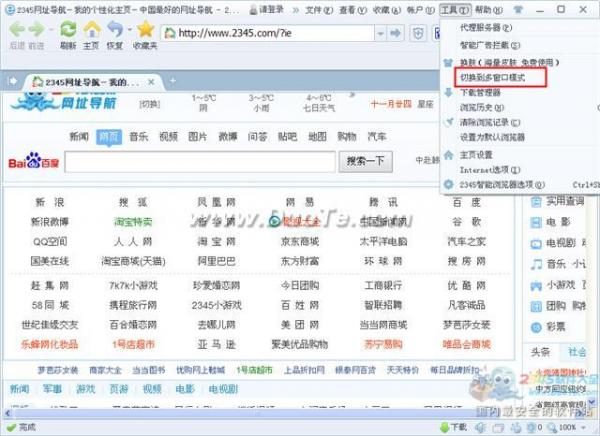Click the magnifier zoom icon showing 100%
600x436 pixels.
552,427
